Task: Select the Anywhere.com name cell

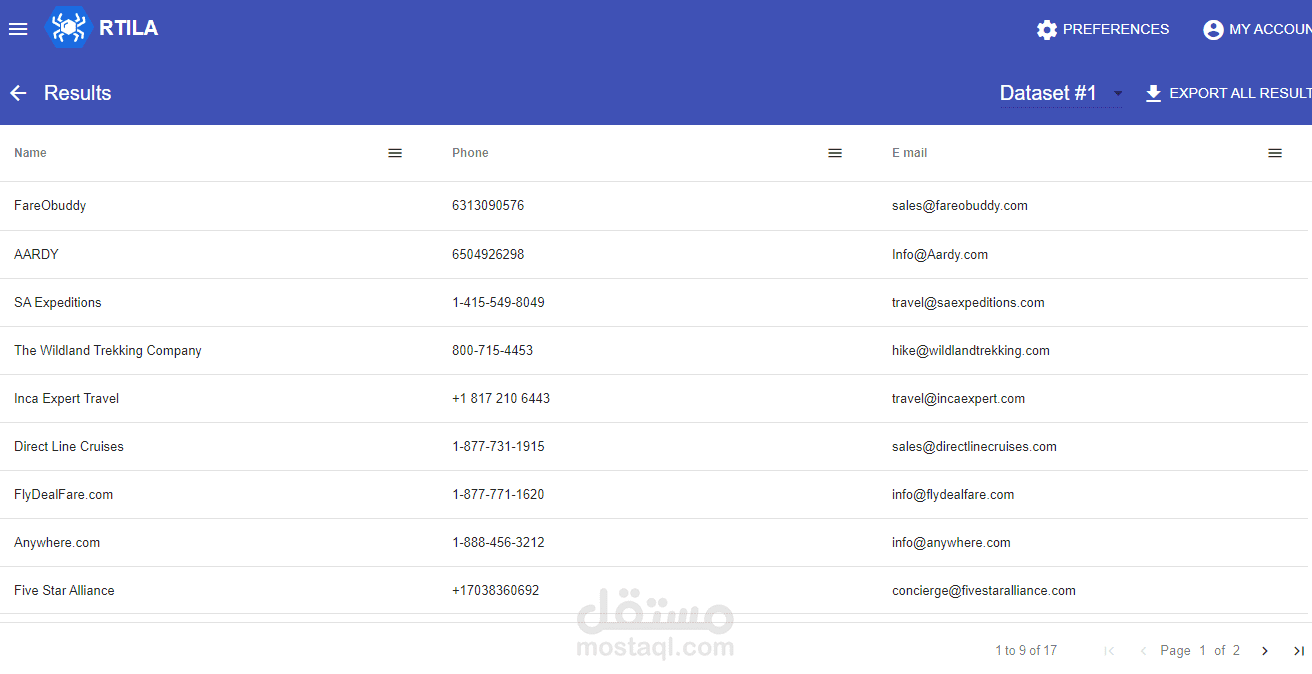Action: point(57,542)
